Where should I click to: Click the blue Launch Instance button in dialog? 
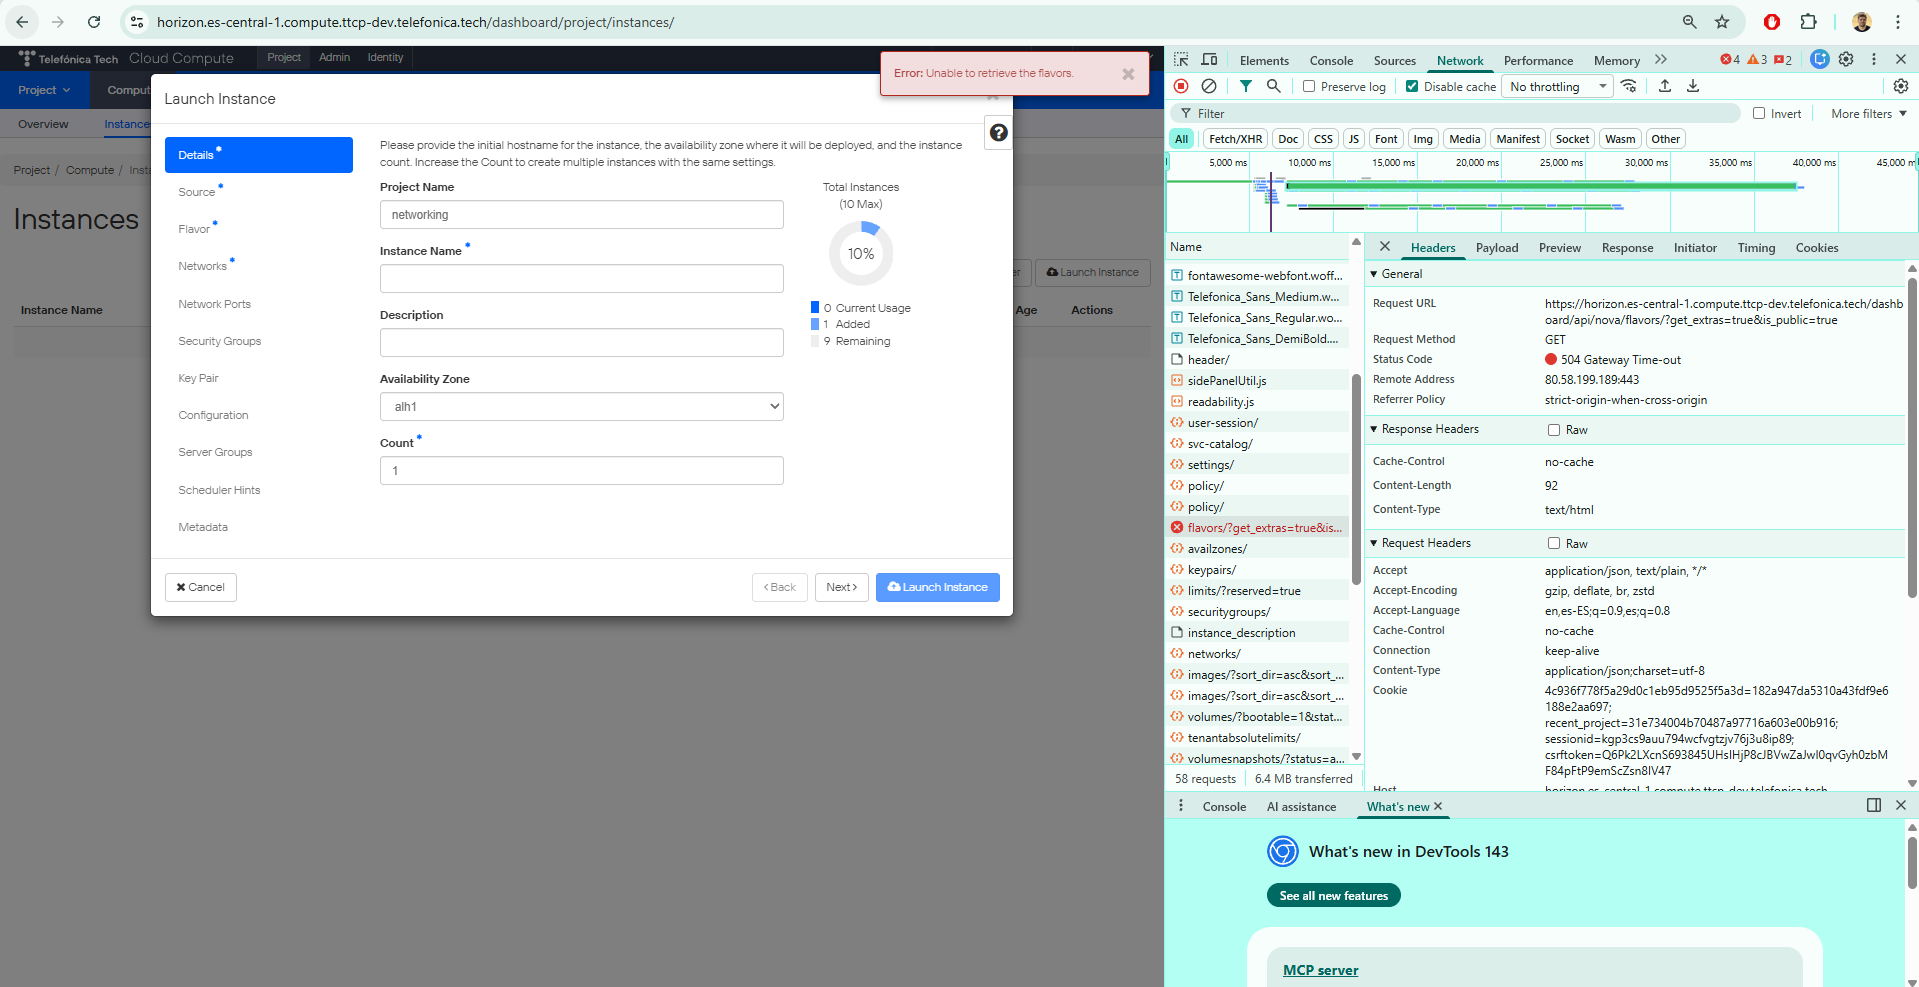pos(938,587)
